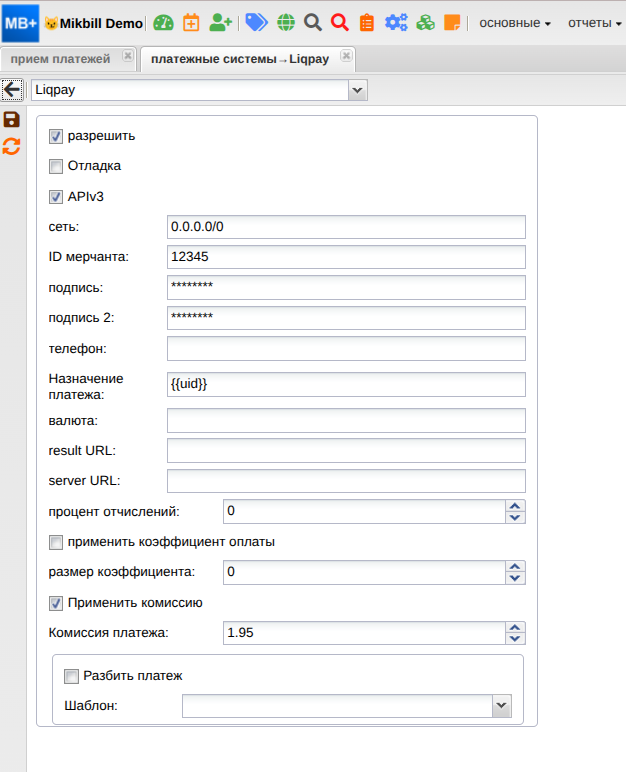626x772 pixels.
Task: Click the валюта input field
Action: pyautogui.click(x=346, y=421)
